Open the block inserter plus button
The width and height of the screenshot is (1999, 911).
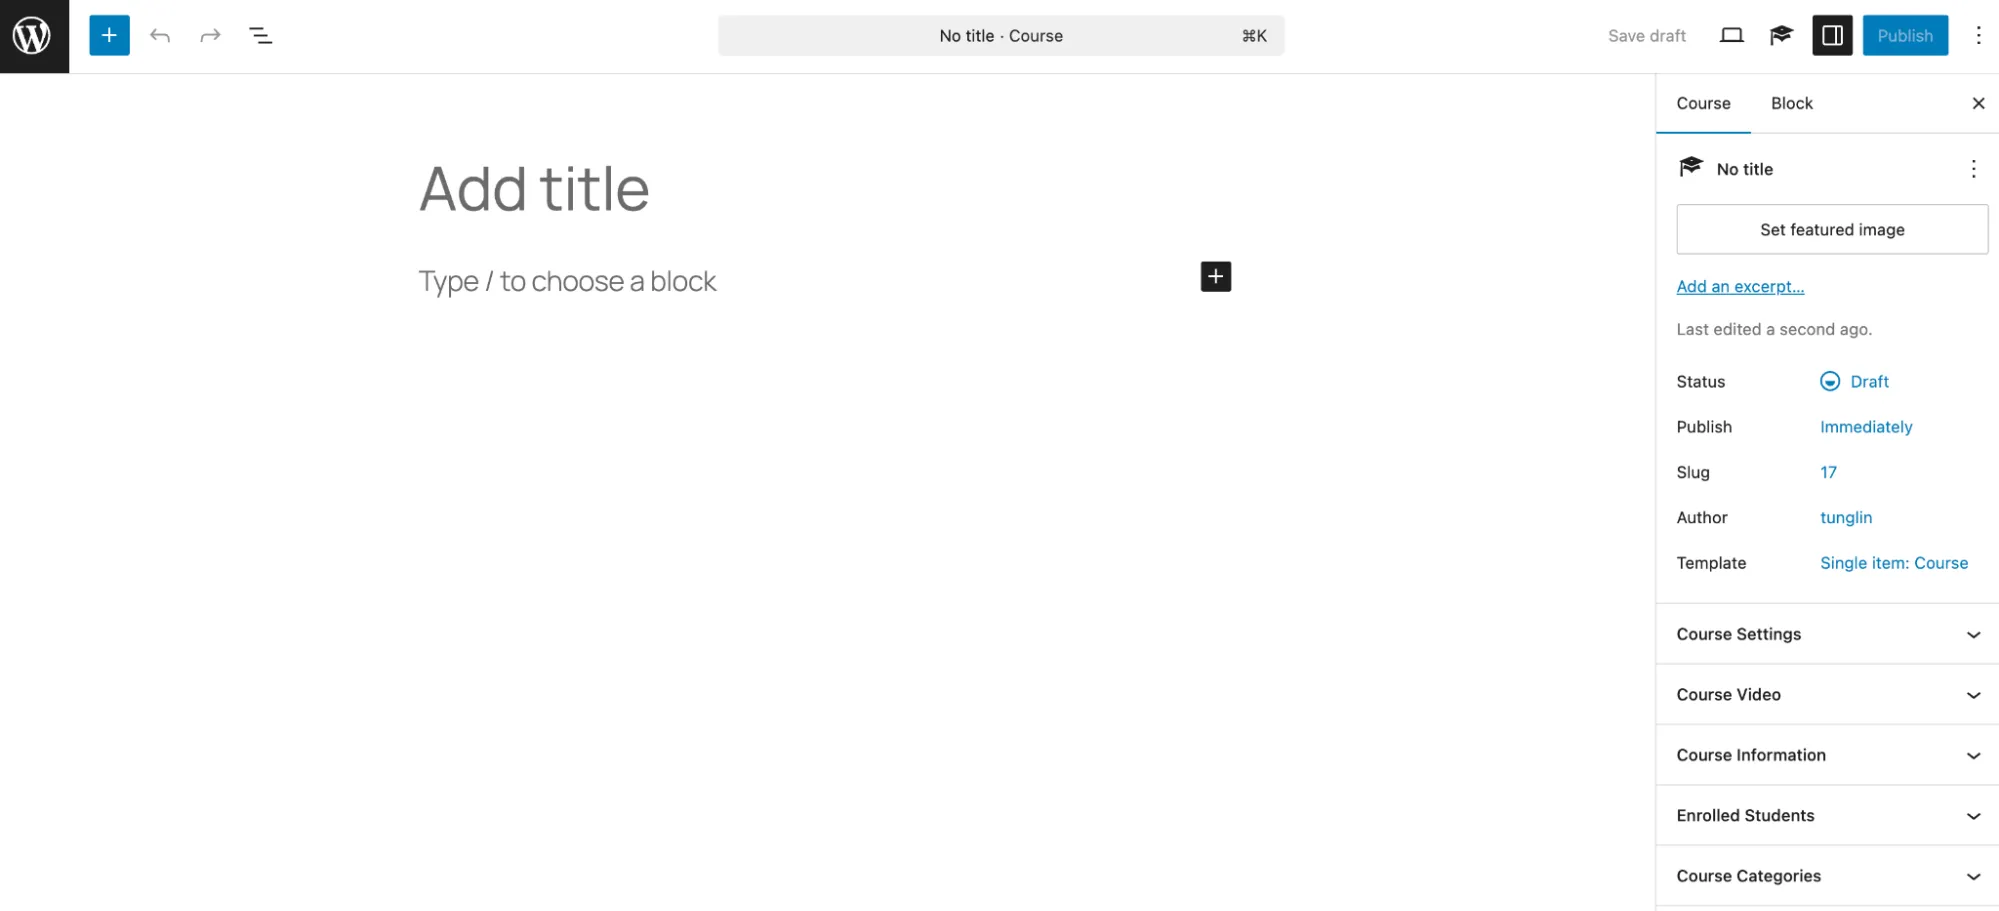click(109, 36)
